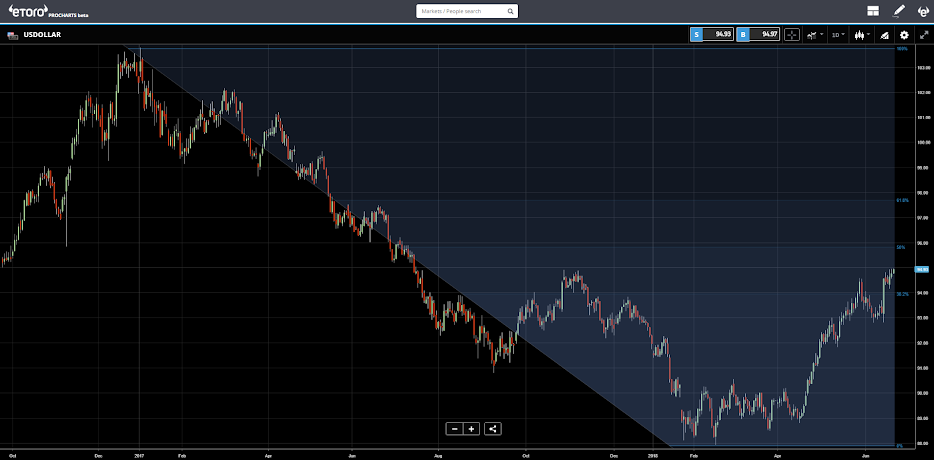This screenshot has width=934, height=460.
Task: Click the eToro ProCharts logo
Action: (48, 11)
